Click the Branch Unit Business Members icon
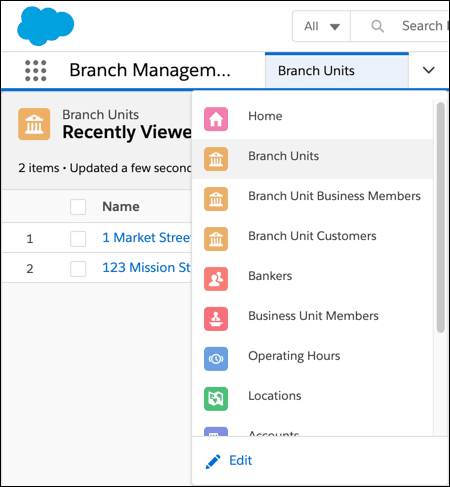Image resolution: width=450 pixels, height=487 pixels. pos(216,199)
